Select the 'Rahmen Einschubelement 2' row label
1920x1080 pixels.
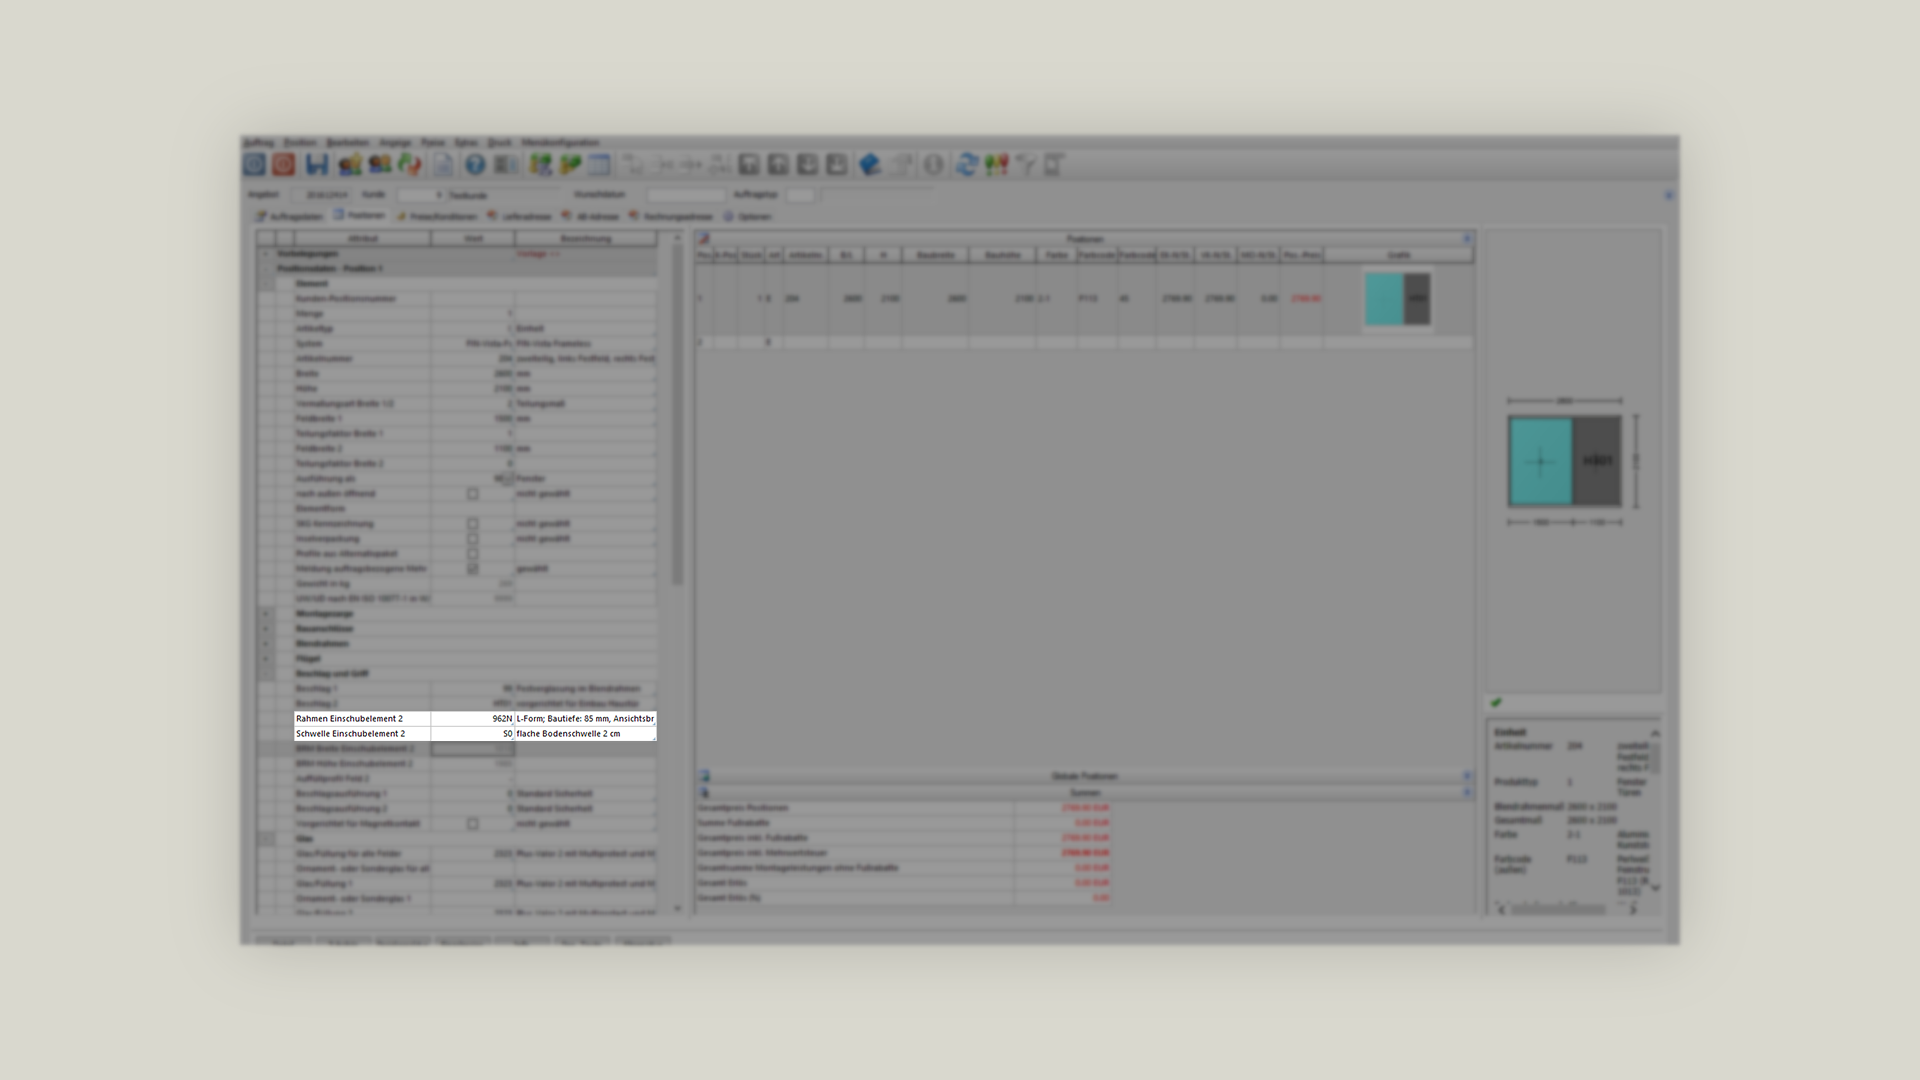coord(350,719)
